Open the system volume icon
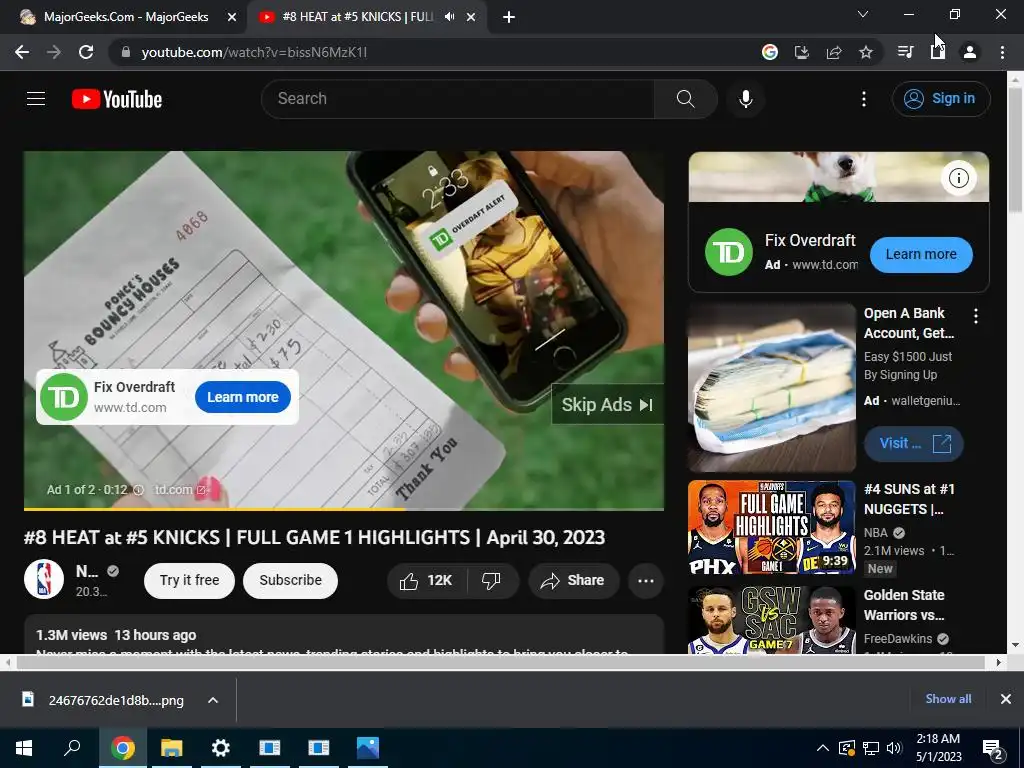The image size is (1024, 768). coord(894,748)
